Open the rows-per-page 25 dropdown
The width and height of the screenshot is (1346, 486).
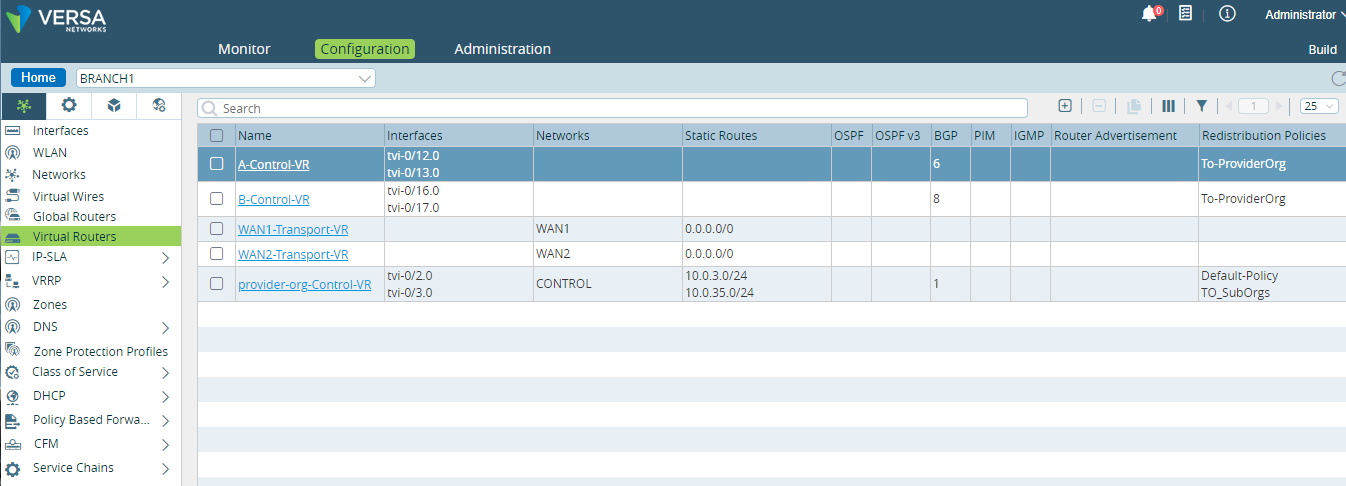[1319, 106]
